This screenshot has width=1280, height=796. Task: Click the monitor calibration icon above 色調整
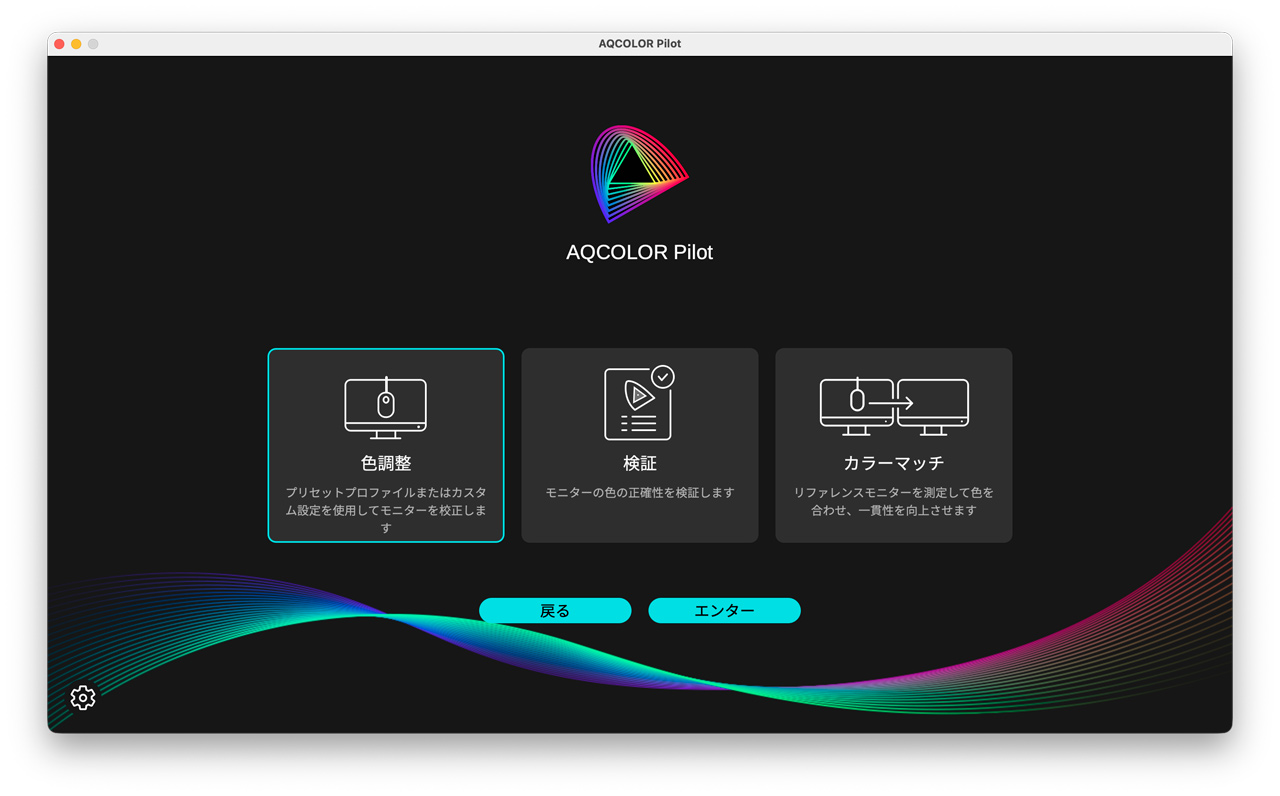(386, 407)
